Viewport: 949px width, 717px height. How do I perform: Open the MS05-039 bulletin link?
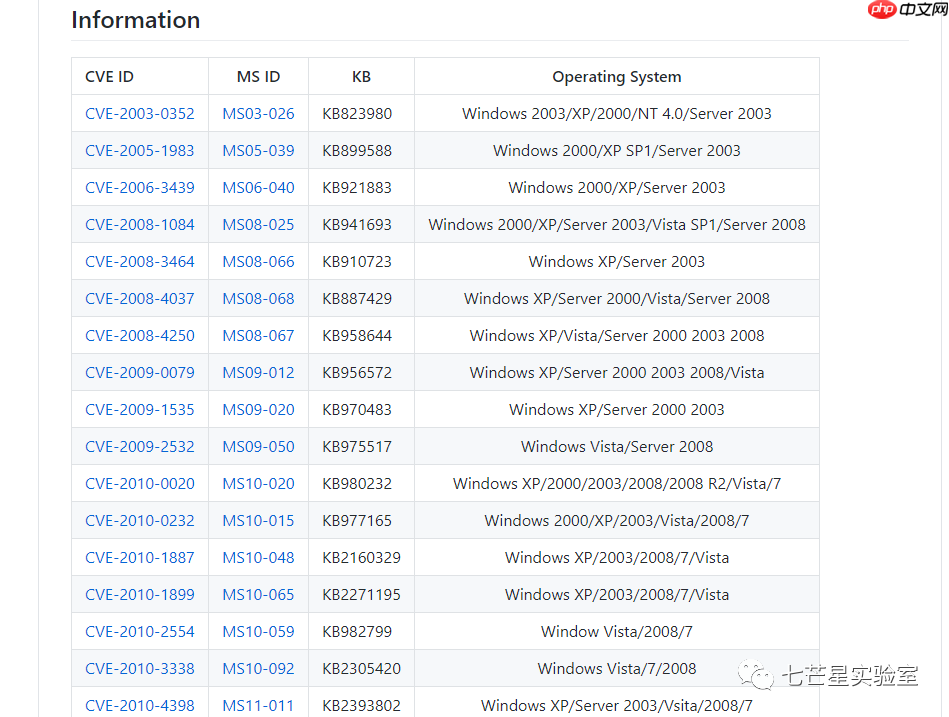[258, 151]
